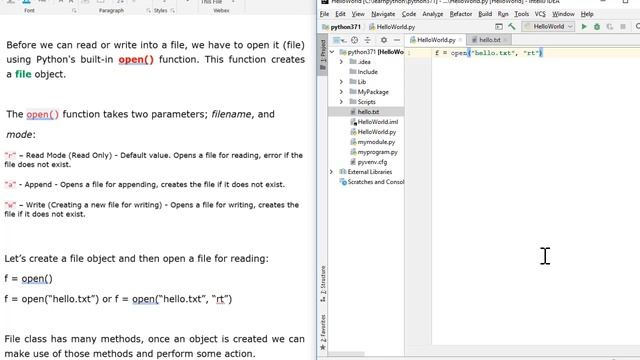Click the red open() word in Word document

(x=136, y=60)
